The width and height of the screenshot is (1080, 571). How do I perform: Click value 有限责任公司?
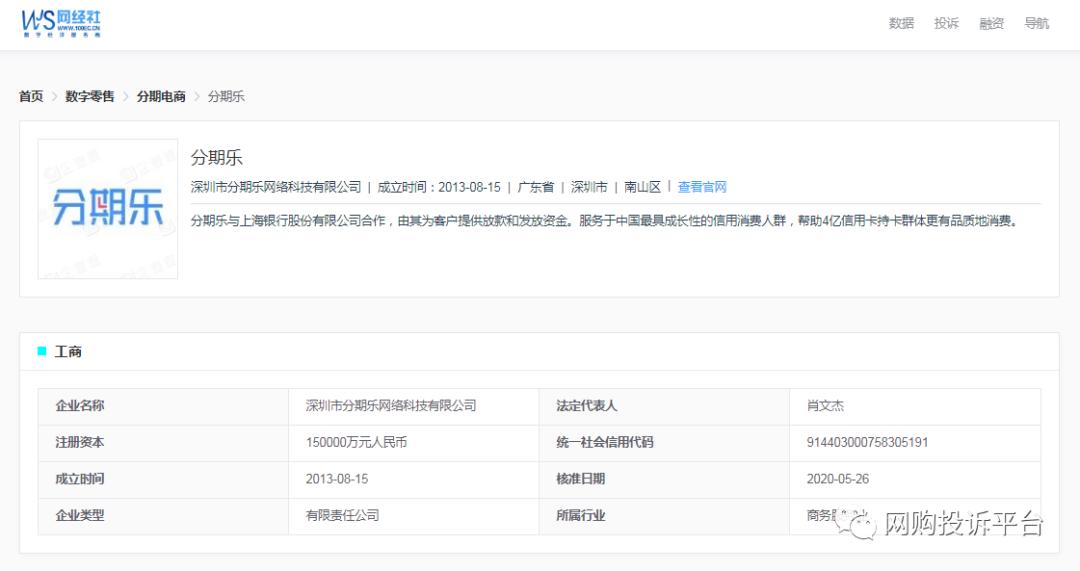(342, 515)
